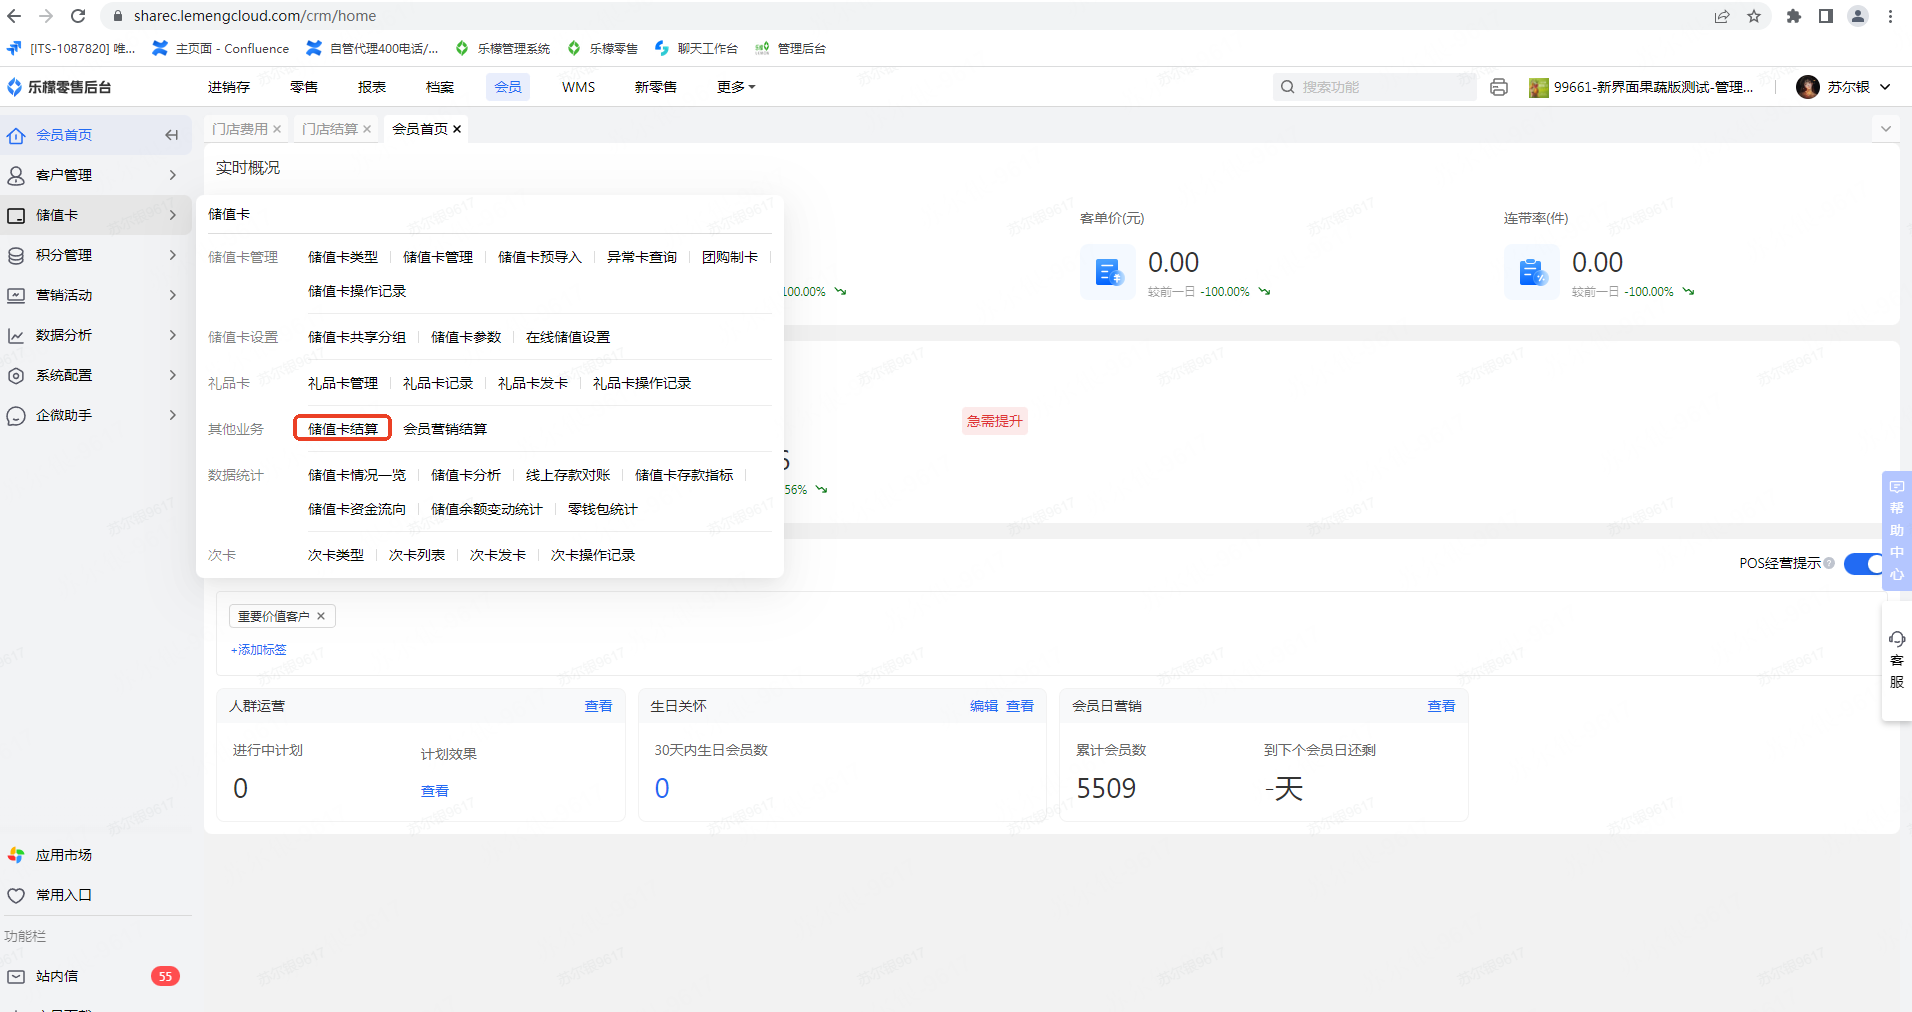Image resolution: width=1912 pixels, height=1012 pixels.
Task: Expand the 储值卡 sidebar chevron
Action: [173, 215]
